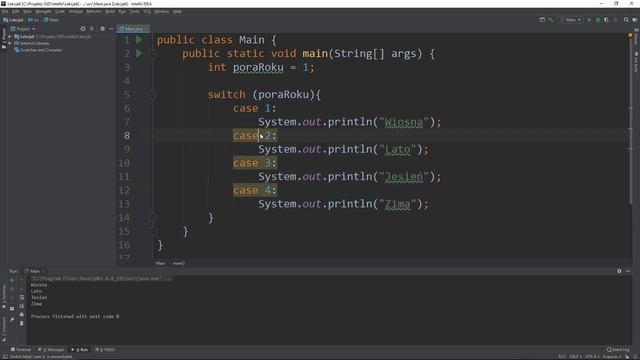Click the yellow inspection indicator atop editor scrollbar

pyautogui.click(x=630, y=36)
